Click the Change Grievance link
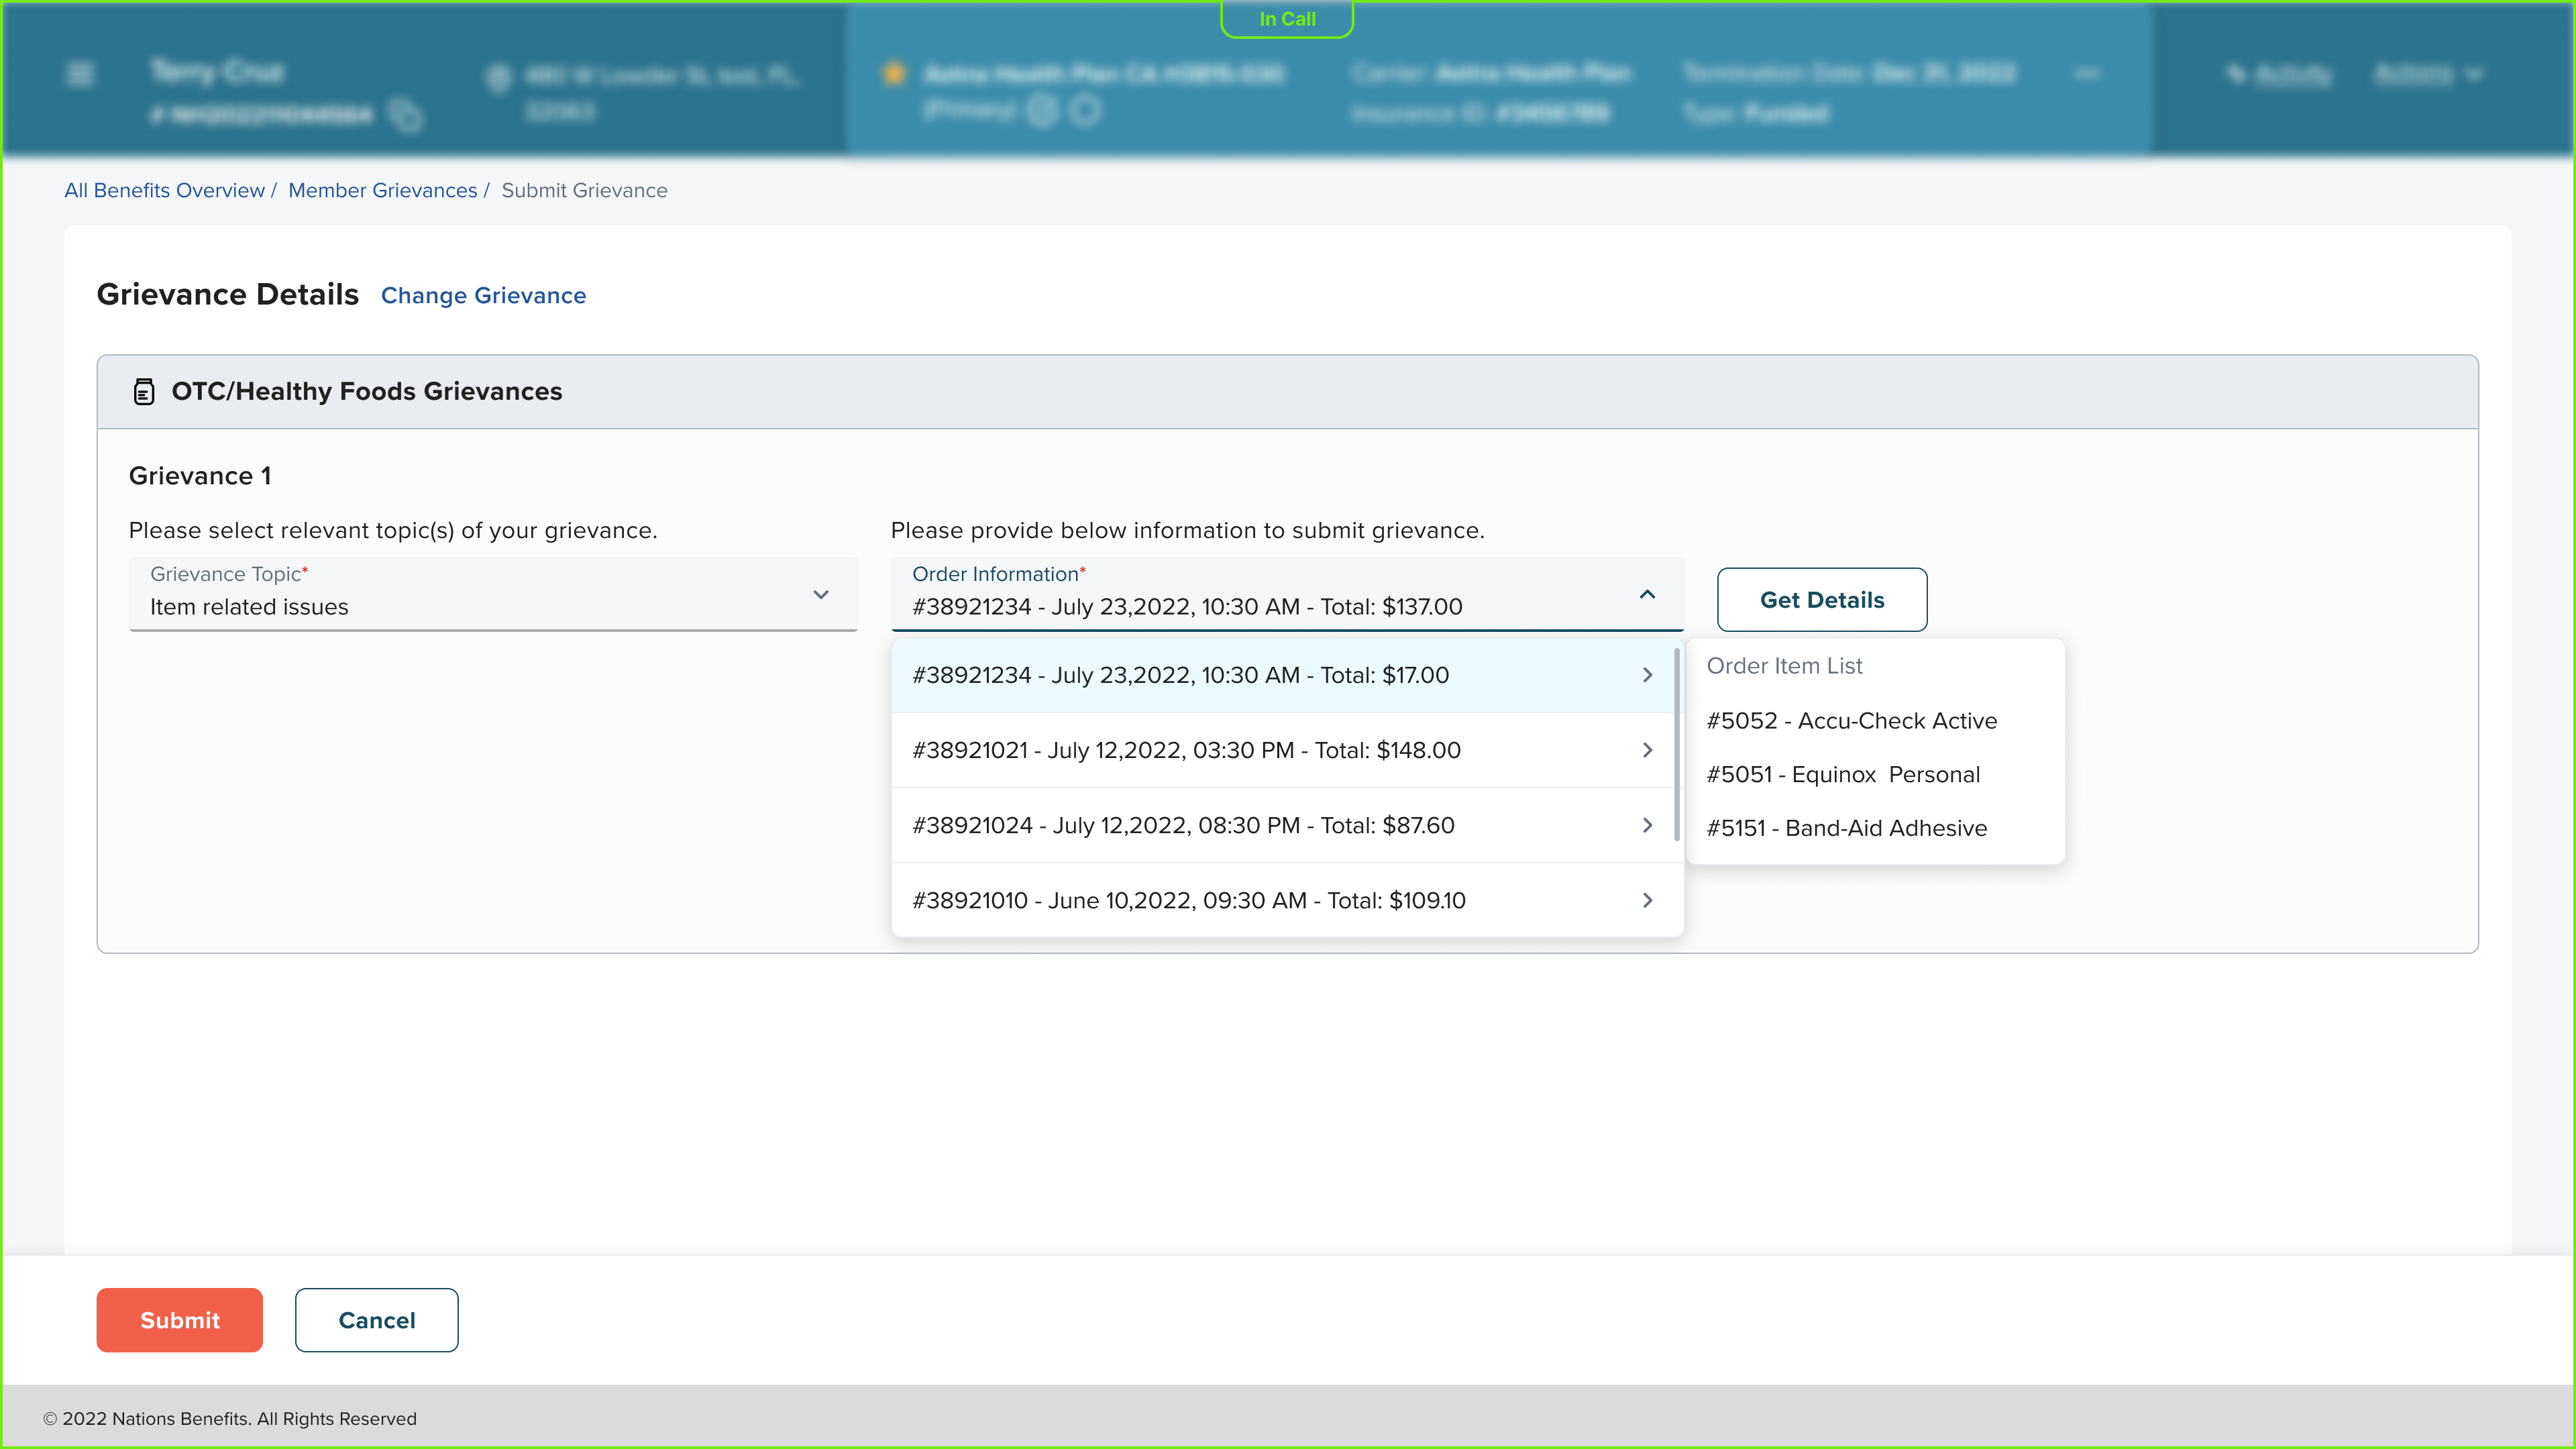Screen dimensions: 2576x1449 (x=483, y=296)
